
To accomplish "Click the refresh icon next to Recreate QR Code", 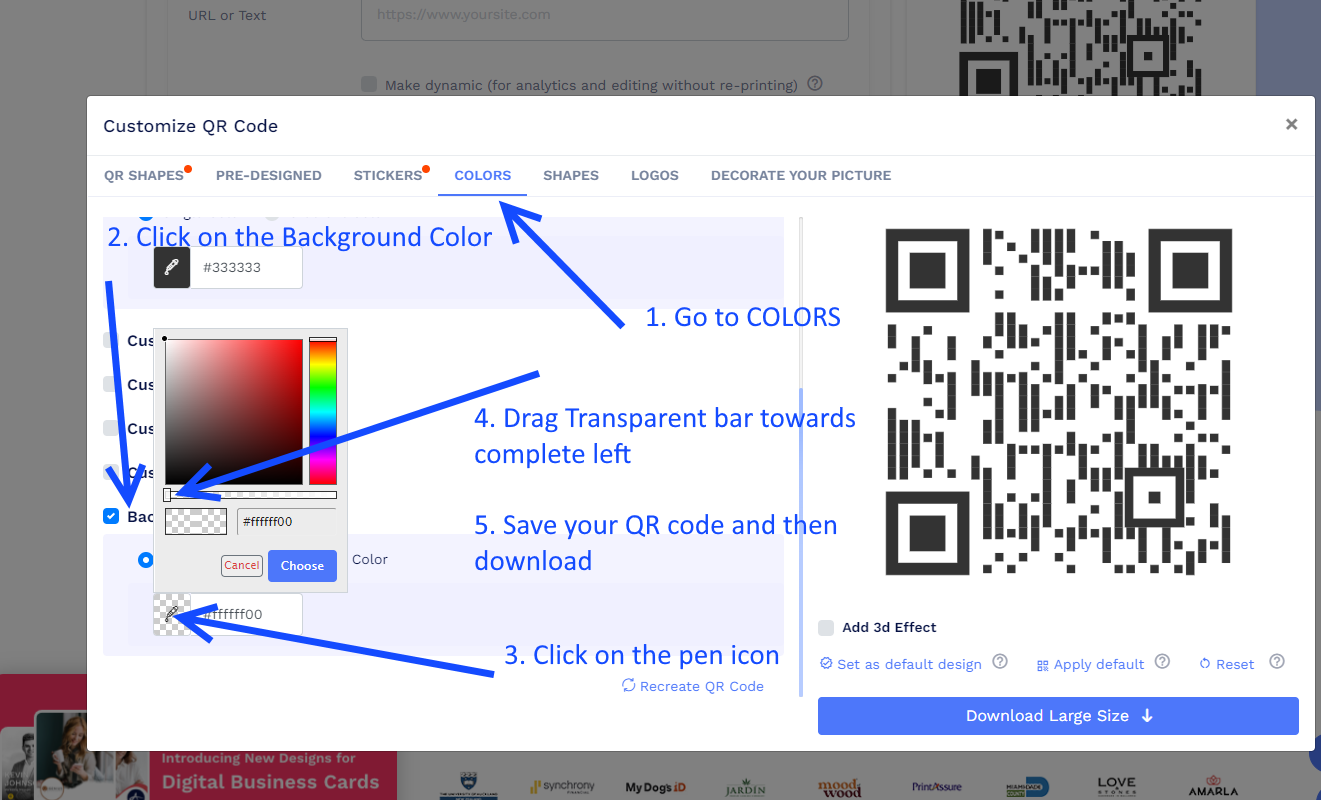I will [628, 686].
